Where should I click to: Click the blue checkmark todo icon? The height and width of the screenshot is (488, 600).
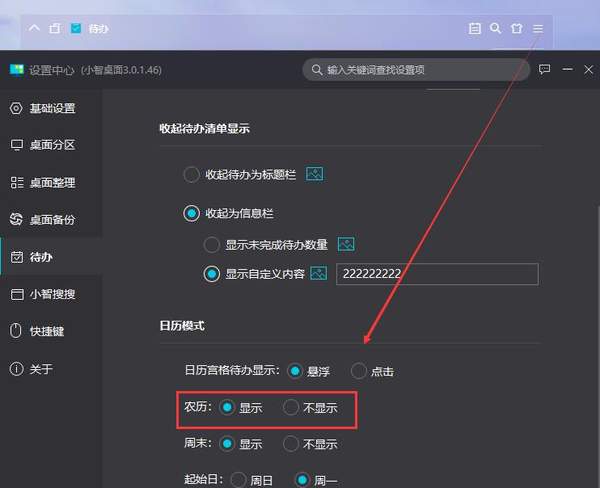pyautogui.click(x=76, y=28)
